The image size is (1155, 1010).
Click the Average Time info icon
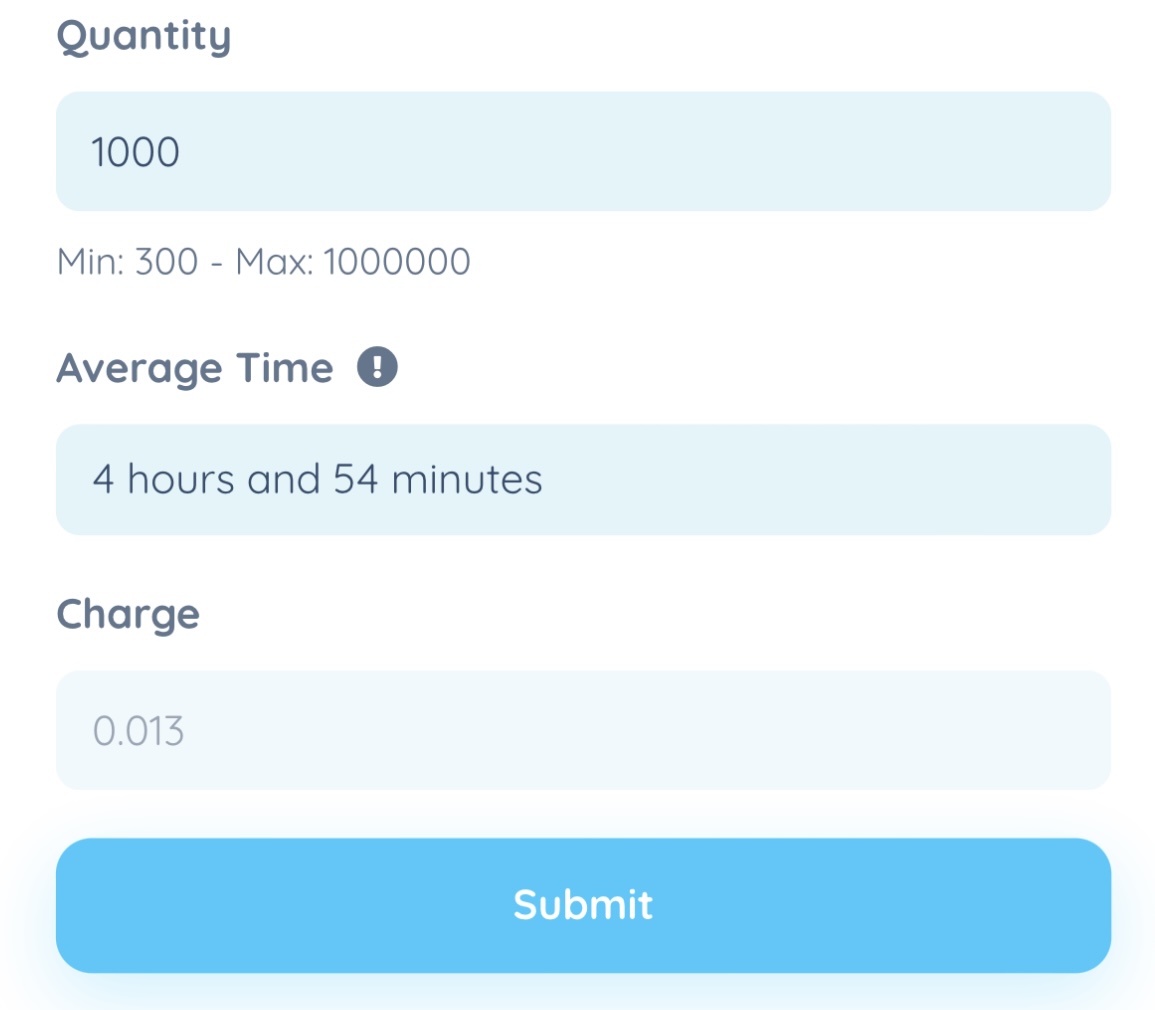377,367
